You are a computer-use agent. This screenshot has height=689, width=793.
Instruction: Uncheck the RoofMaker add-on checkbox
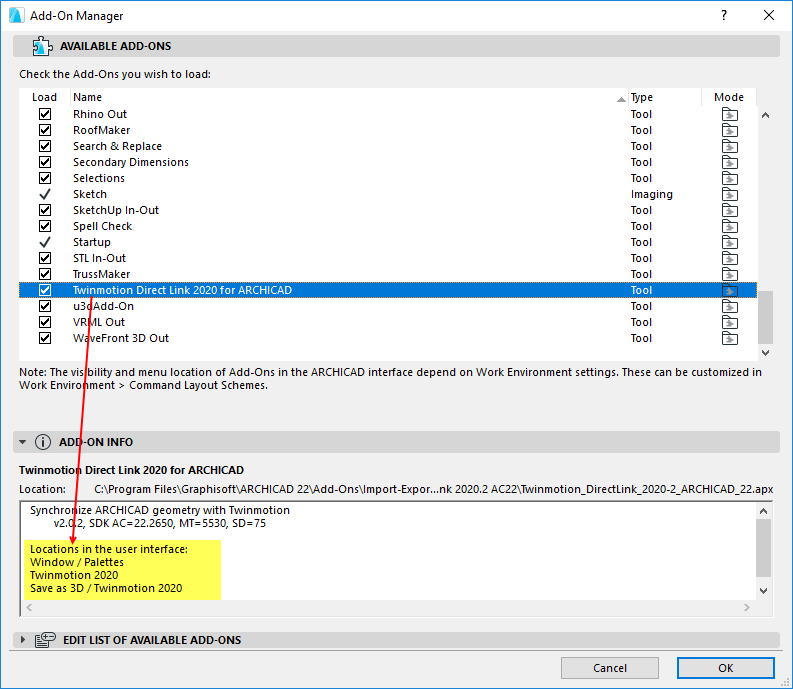pyautogui.click(x=45, y=130)
